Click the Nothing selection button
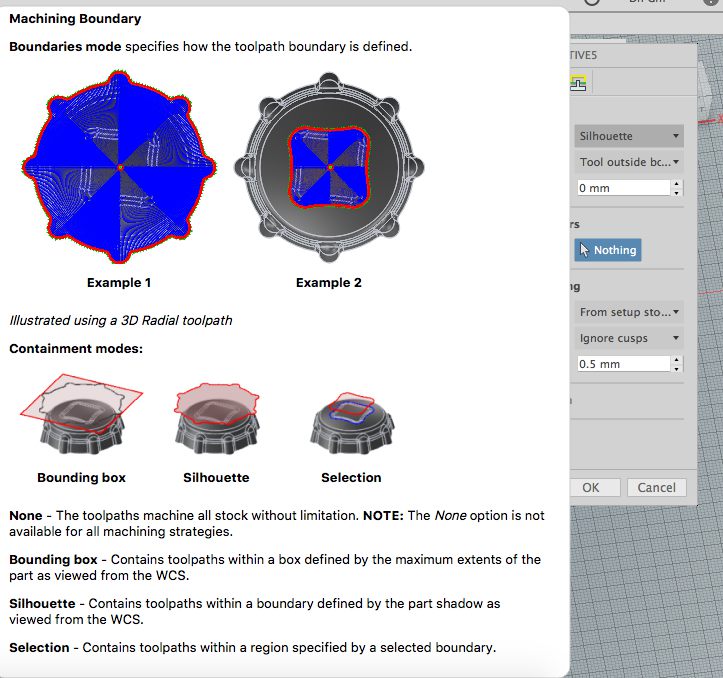 point(608,250)
